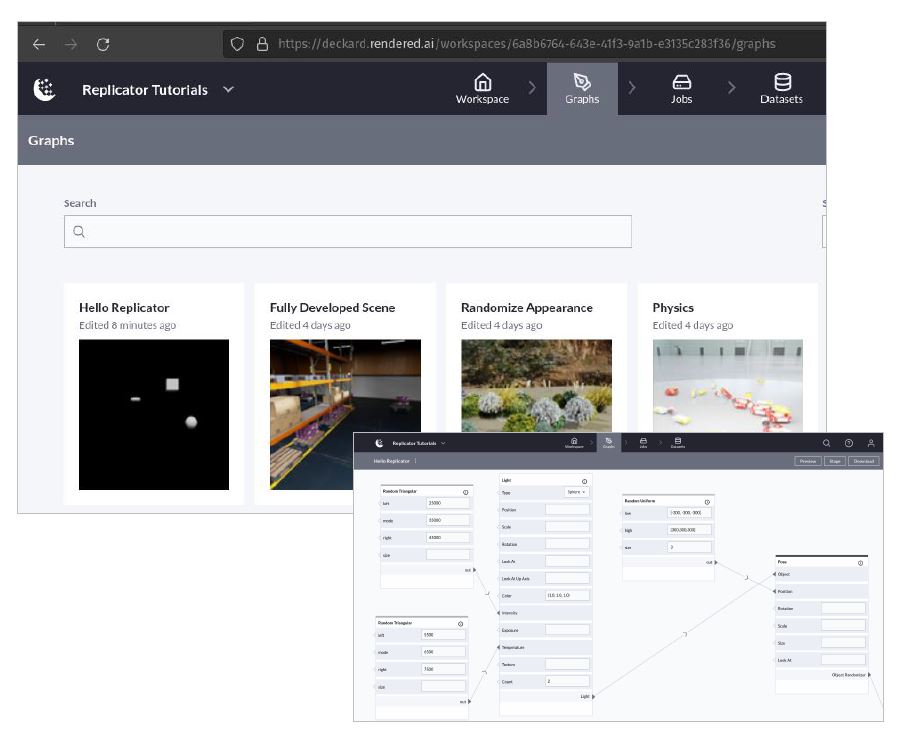
Task: Click the out port of the Random Uniform node
Action: point(716,563)
